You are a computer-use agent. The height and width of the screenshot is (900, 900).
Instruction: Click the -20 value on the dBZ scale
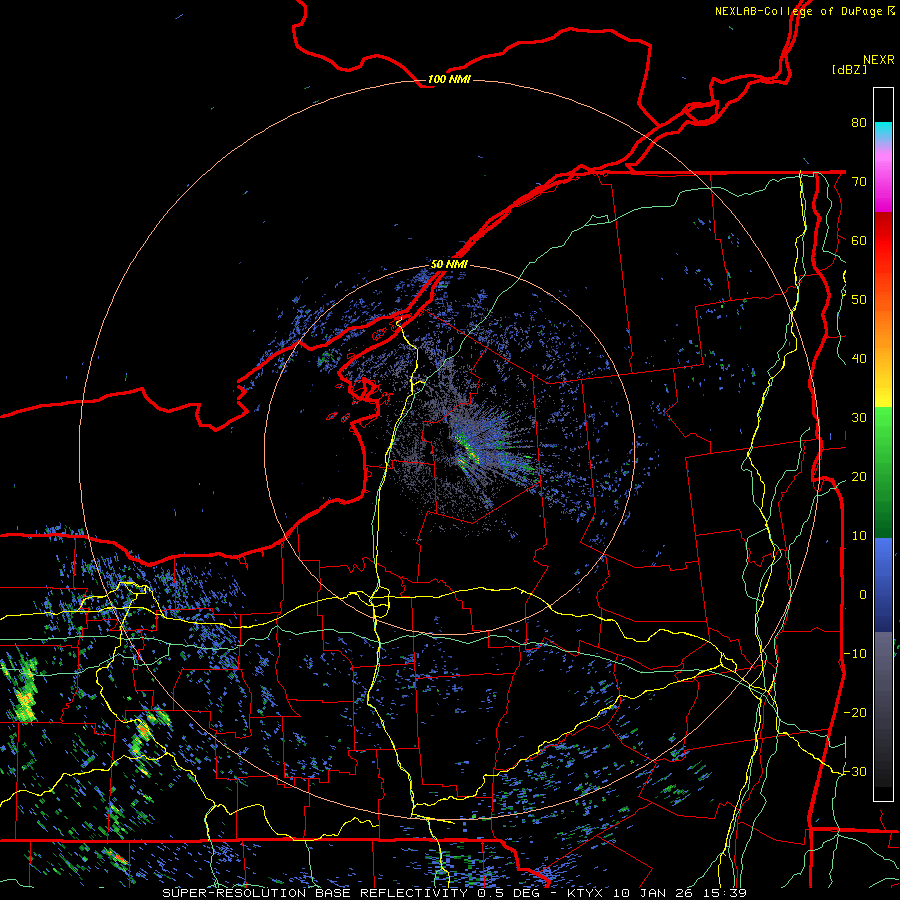click(855, 712)
